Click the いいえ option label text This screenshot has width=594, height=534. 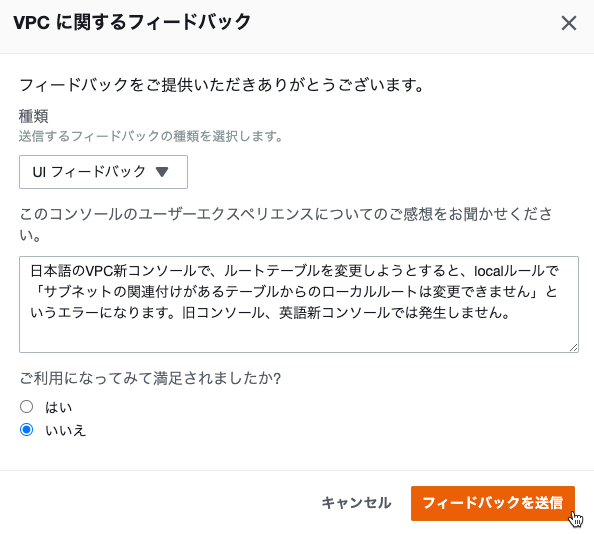pyautogui.click(x=66, y=430)
